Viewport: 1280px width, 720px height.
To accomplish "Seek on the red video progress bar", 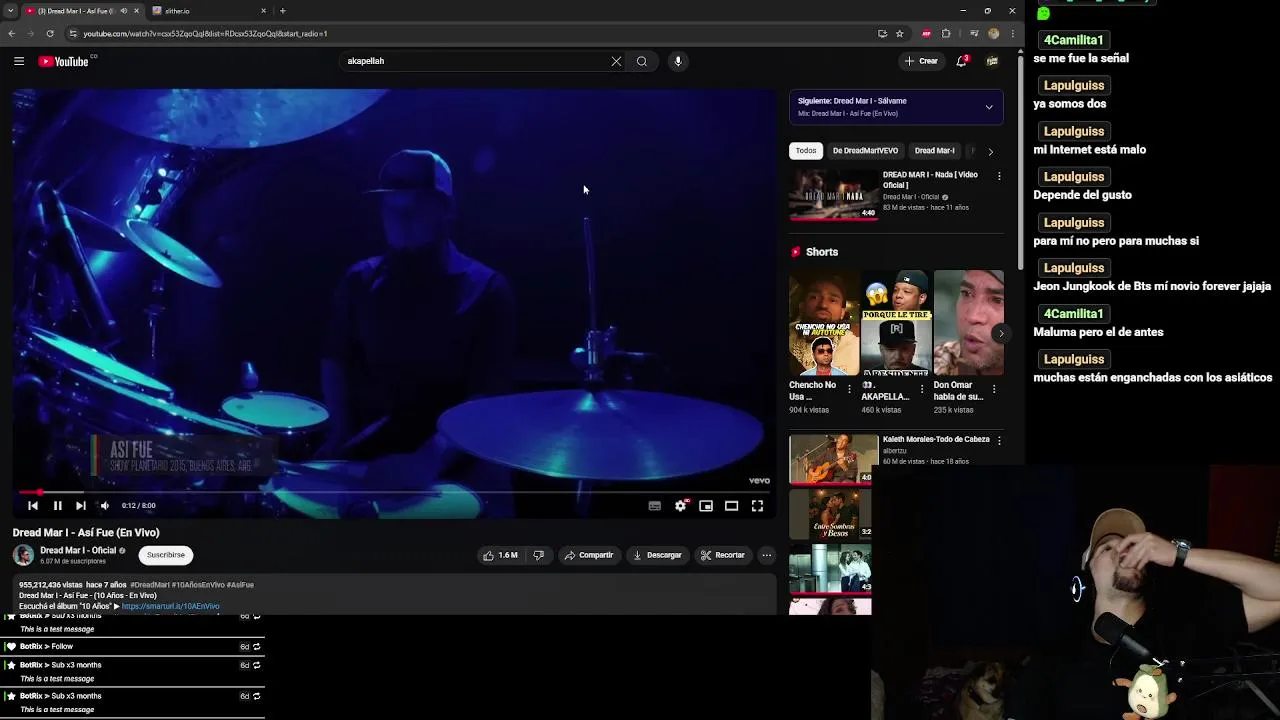I will [394, 492].
